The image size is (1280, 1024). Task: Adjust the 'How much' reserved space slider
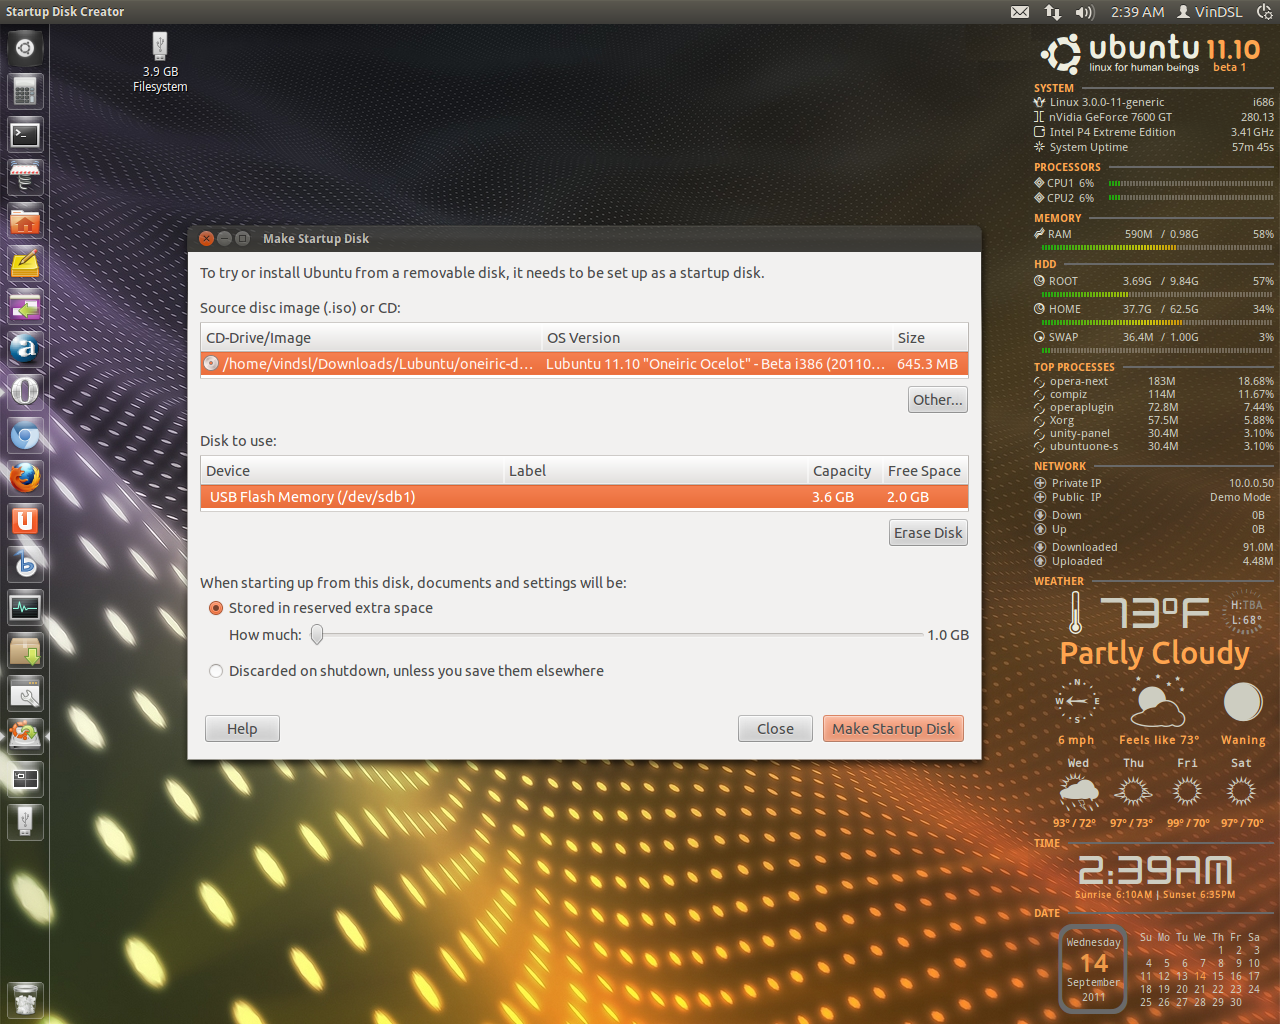click(317, 634)
